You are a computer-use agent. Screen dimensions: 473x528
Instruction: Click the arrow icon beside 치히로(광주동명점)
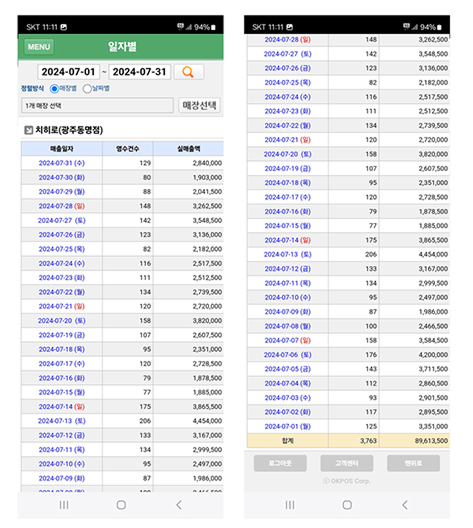[29, 130]
